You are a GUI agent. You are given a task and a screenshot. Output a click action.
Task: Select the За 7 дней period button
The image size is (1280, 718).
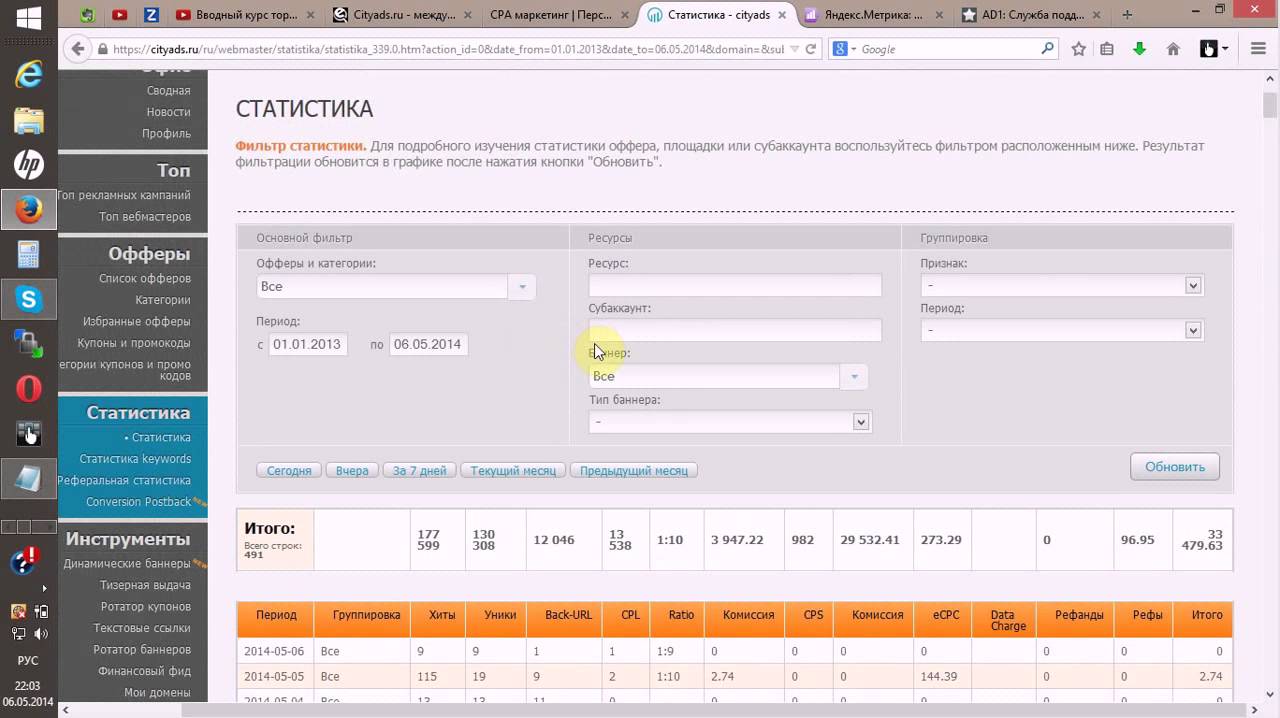419,470
